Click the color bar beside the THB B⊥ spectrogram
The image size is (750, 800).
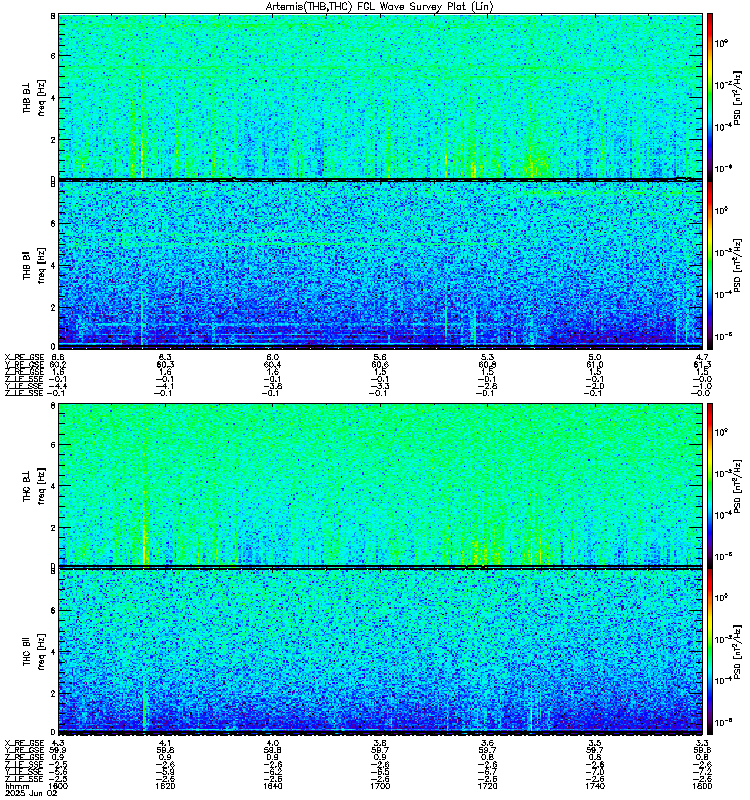(x=709, y=96)
